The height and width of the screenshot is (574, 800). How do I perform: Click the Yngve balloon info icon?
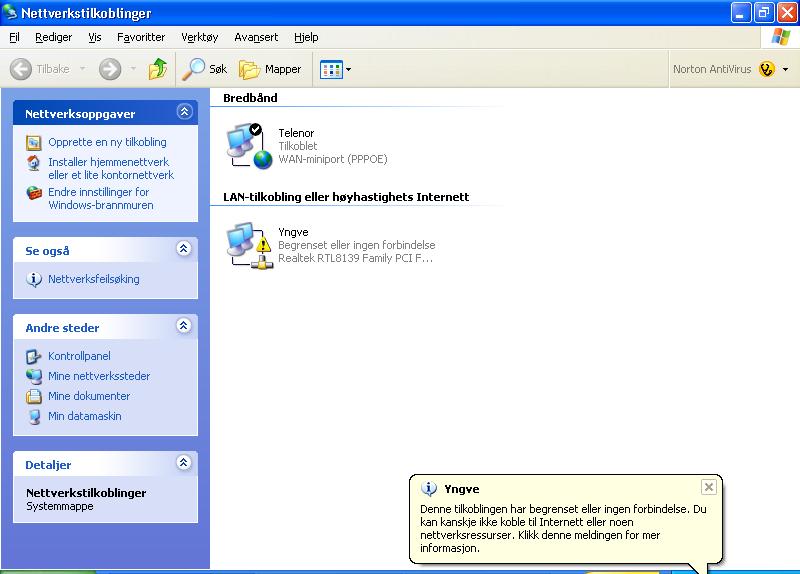(429, 489)
